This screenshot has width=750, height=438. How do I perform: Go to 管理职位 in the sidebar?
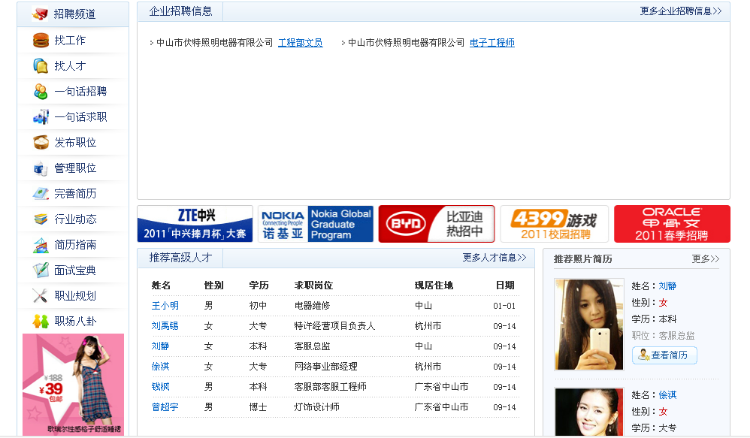pyautogui.click(x=75, y=168)
